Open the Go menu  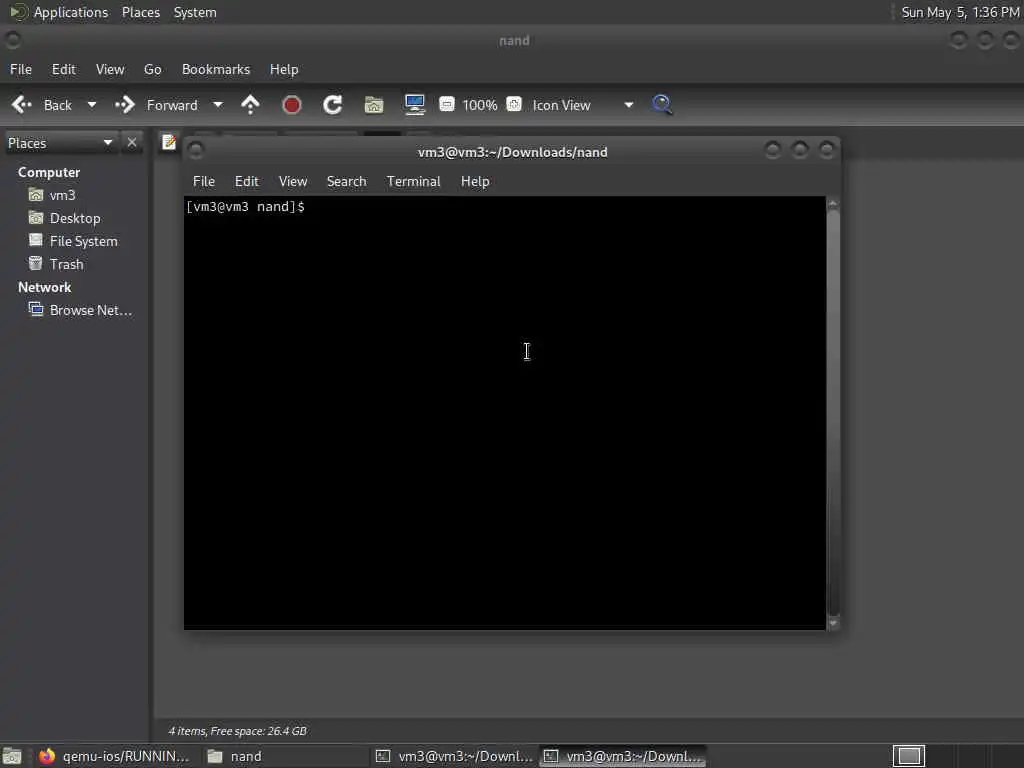[x=152, y=69]
